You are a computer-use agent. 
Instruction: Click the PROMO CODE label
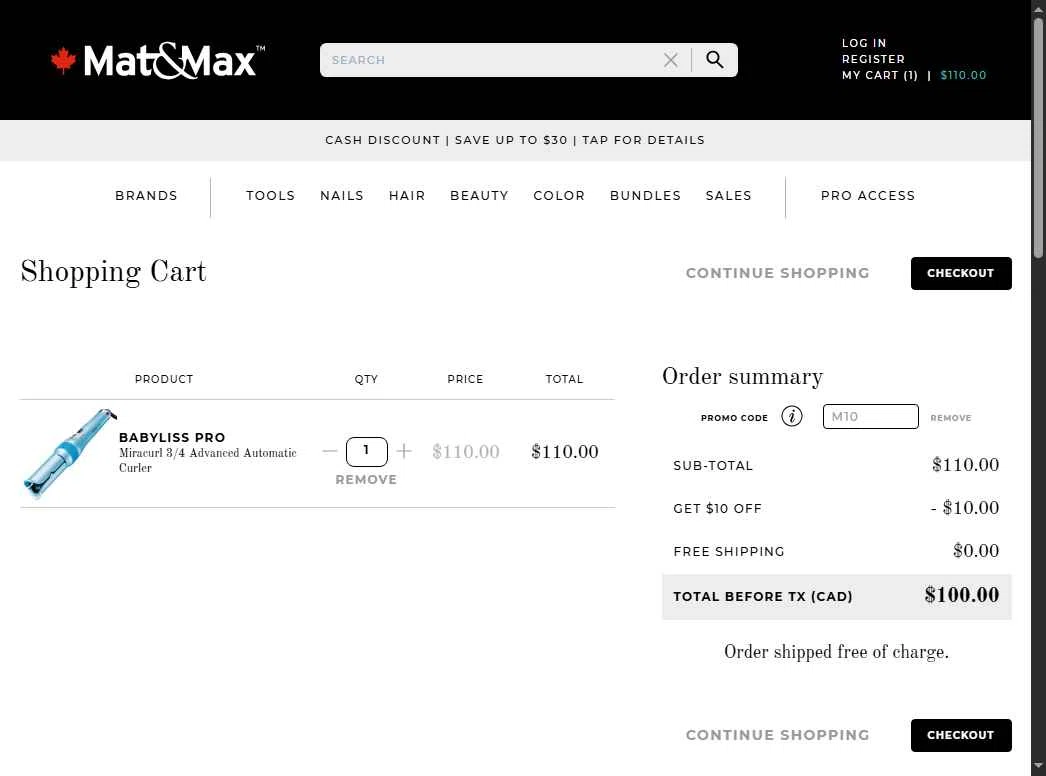(x=734, y=418)
